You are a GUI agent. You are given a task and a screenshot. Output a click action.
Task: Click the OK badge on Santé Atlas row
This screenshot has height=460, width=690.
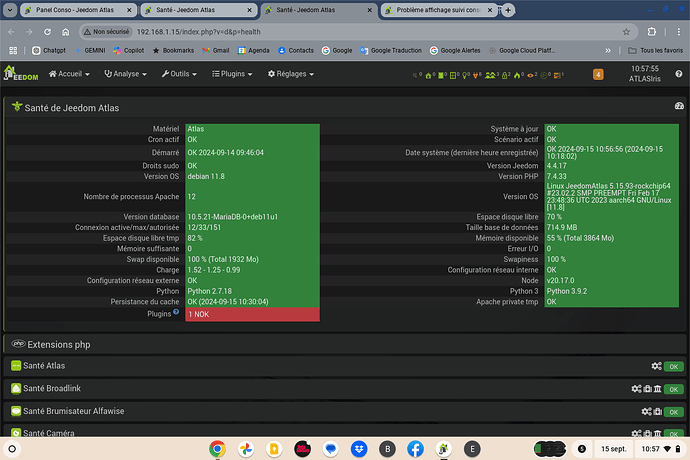673,367
